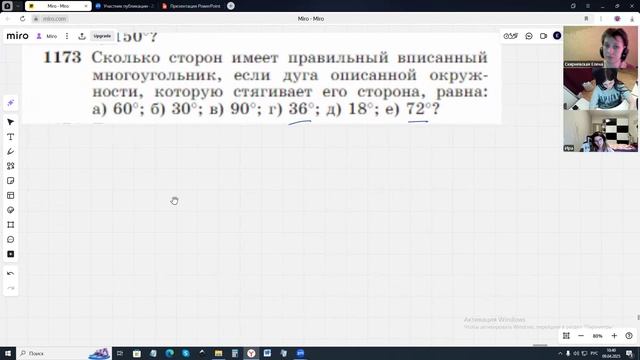Image resolution: width=640 pixels, height=360 pixels.
Task: Select the frame tool
Action: (11, 225)
